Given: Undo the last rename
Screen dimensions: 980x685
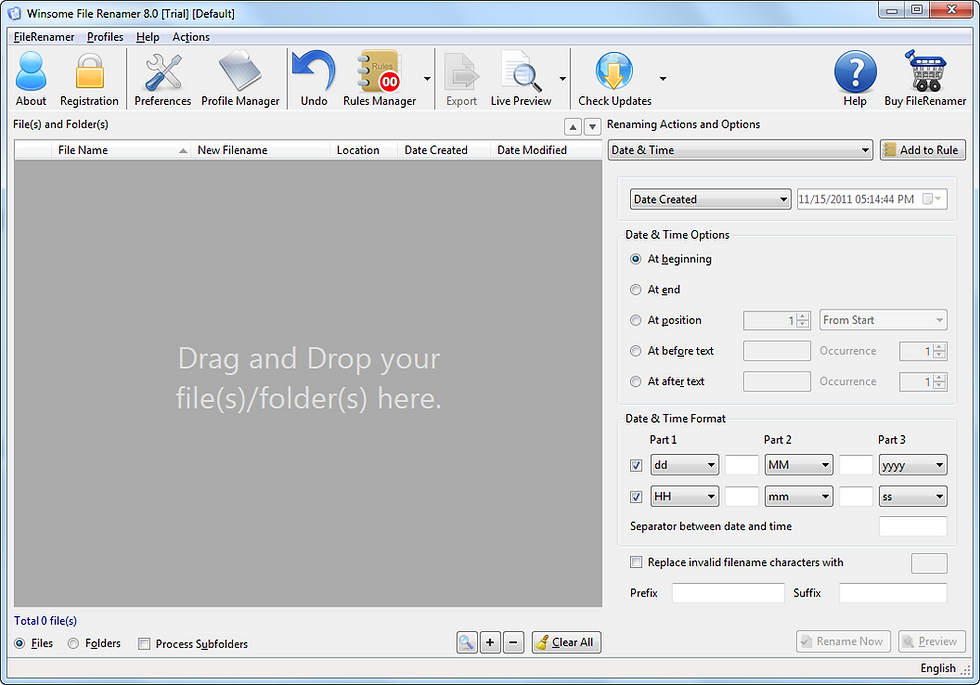Looking at the screenshot, I should pos(314,79).
